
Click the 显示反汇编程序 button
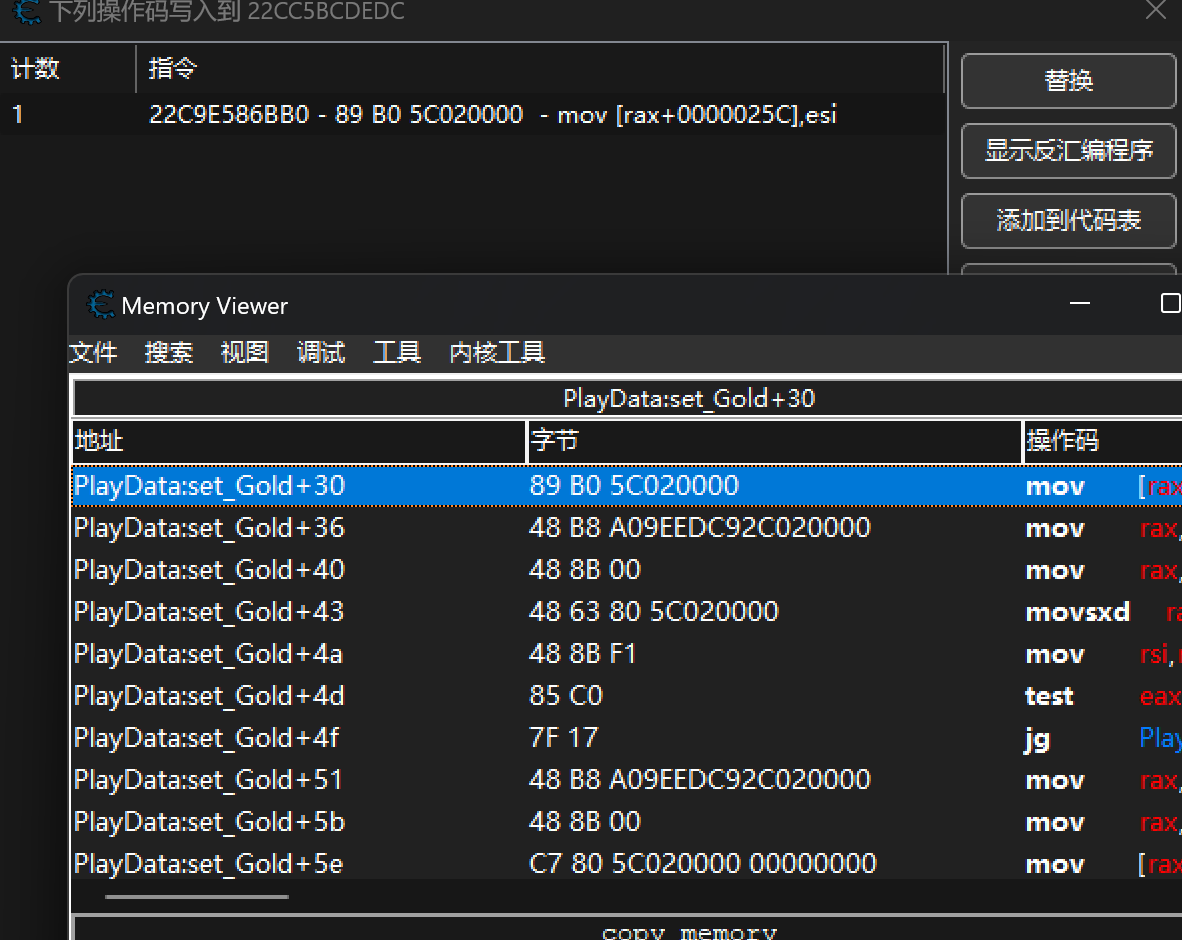(1068, 151)
